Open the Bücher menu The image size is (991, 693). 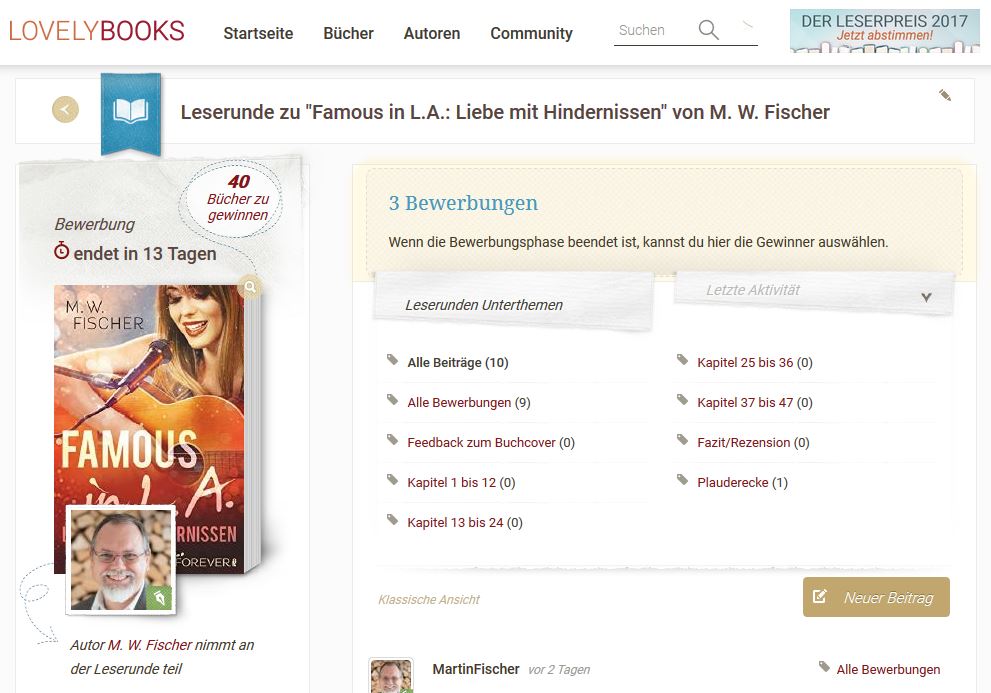coord(348,33)
